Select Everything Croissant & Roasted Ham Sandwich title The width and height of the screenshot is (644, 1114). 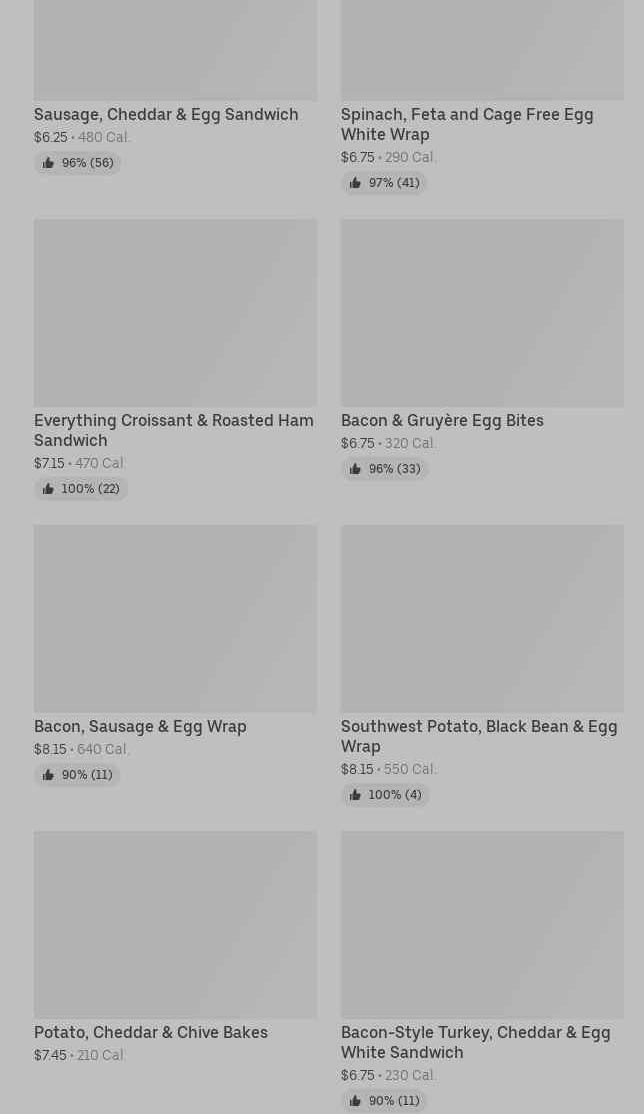click(173, 430)
